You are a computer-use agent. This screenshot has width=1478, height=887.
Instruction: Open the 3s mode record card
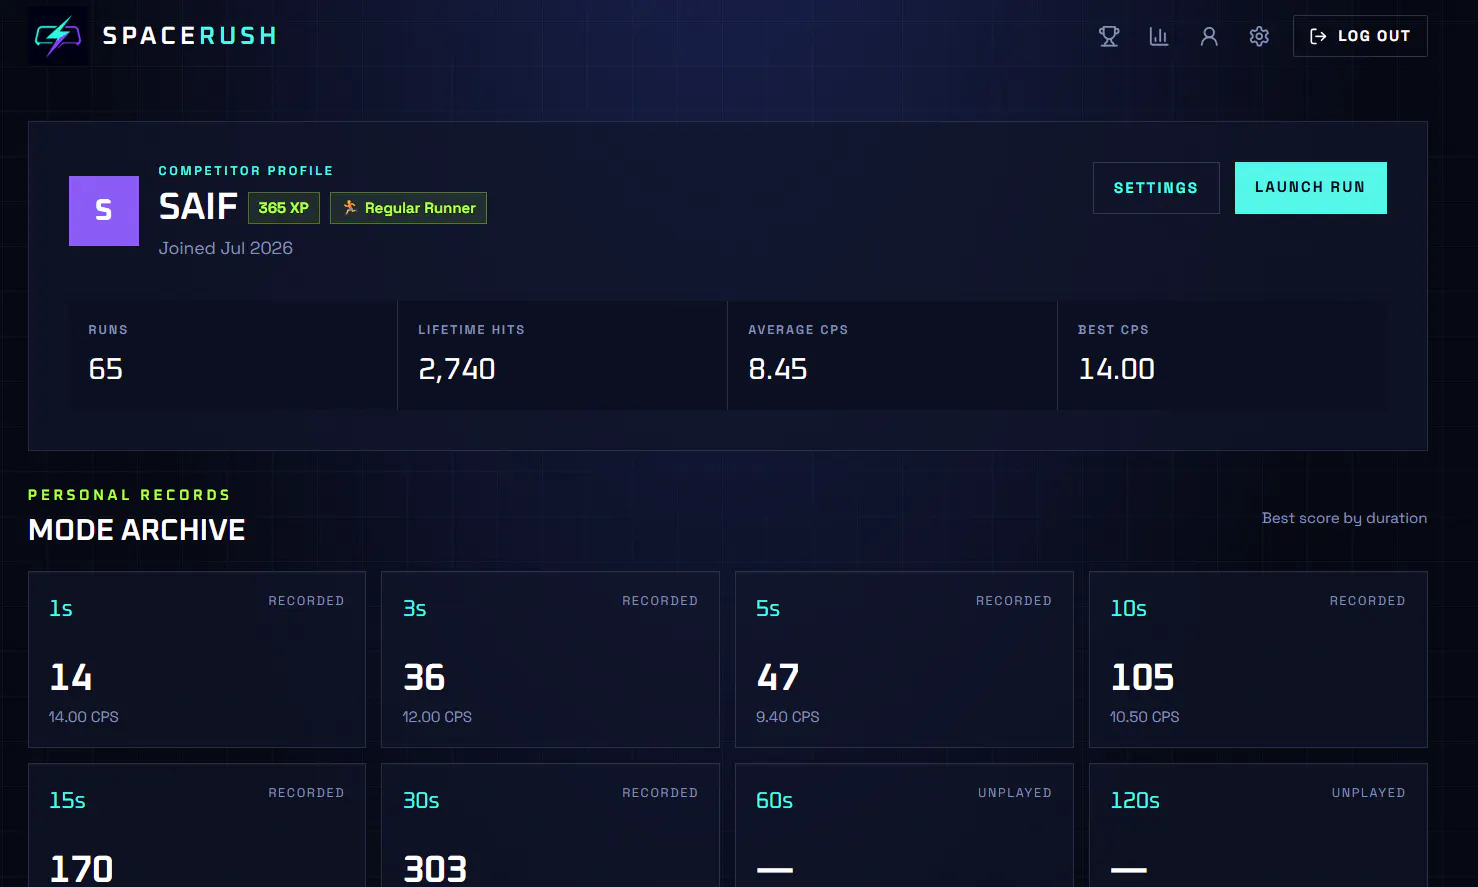[x=550, y=660]
